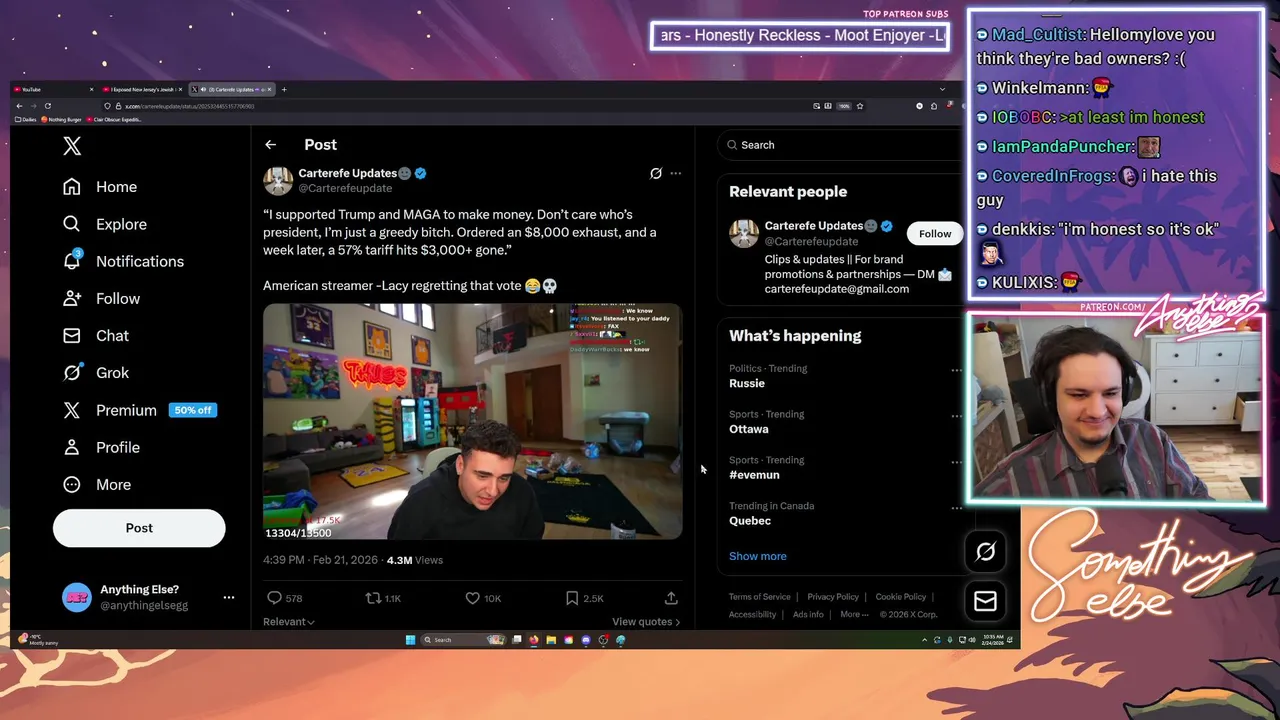The image size is (1280, 720).
Task: Open the Terms of Service link
Action: coord(760,597)
